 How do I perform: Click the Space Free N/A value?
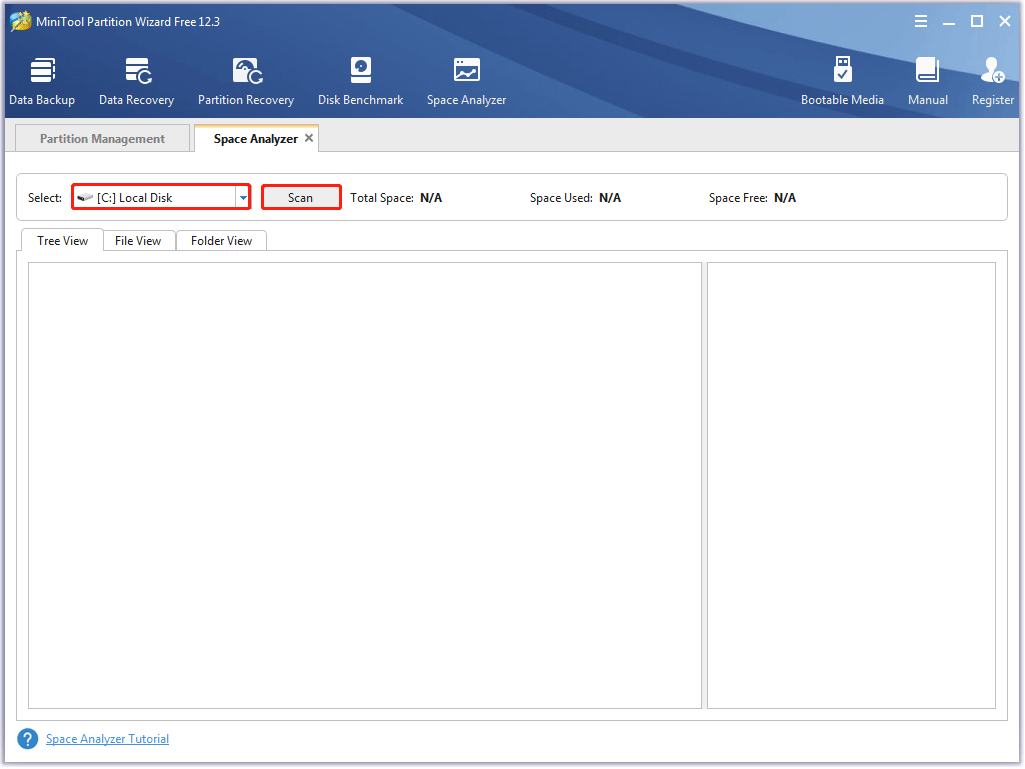click(x=785, y=198)
